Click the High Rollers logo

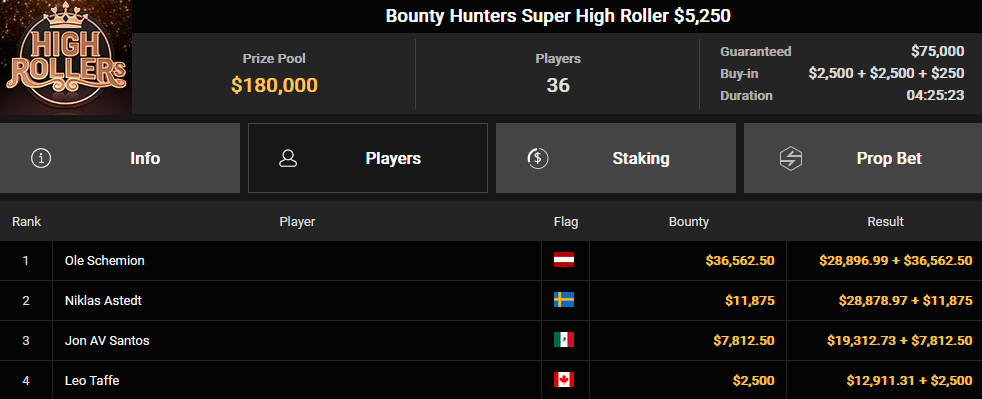point(66,57)
